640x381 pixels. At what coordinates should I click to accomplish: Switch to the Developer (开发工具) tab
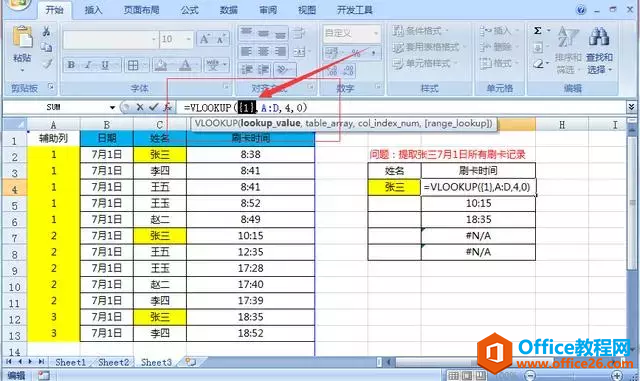355,10
